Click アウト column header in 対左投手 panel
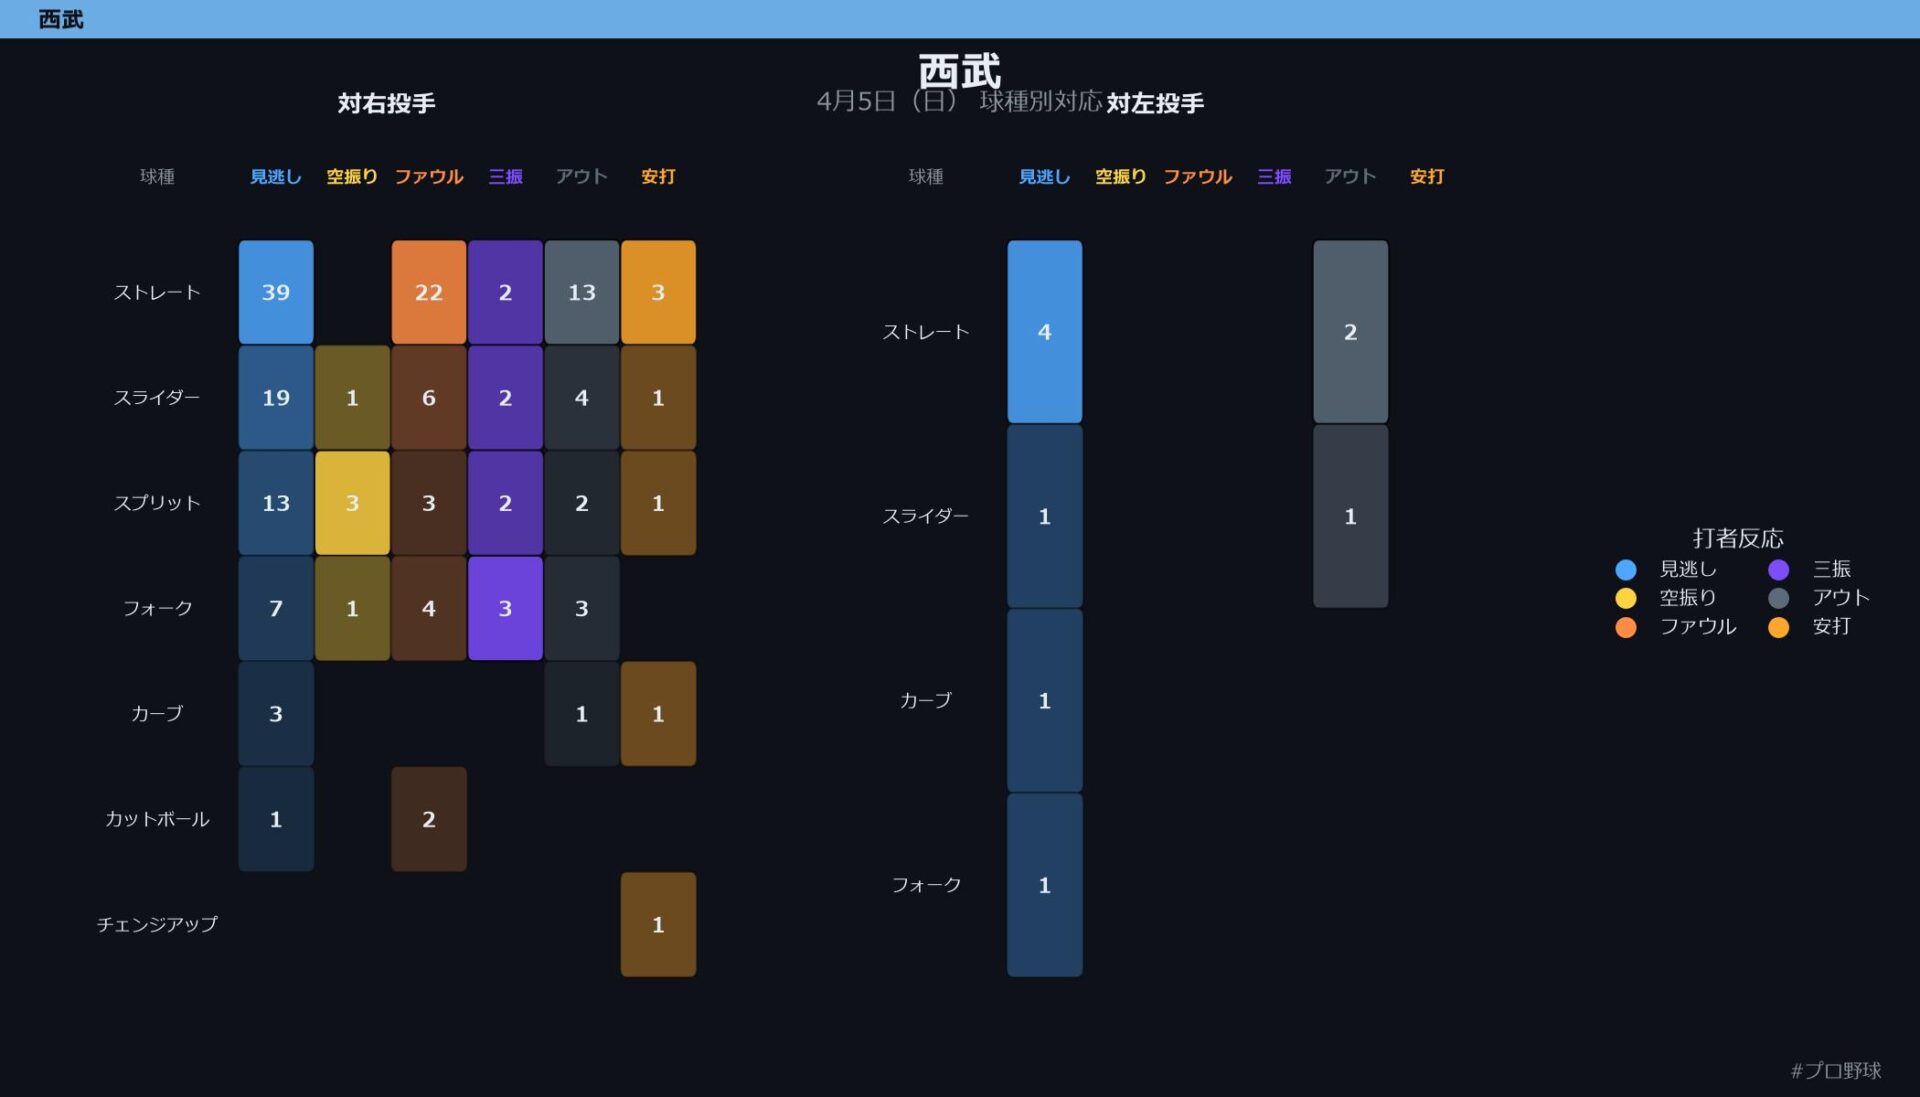Image resolution: width=1920 pixels, height=1097 pixels. tap(1351, 176)
